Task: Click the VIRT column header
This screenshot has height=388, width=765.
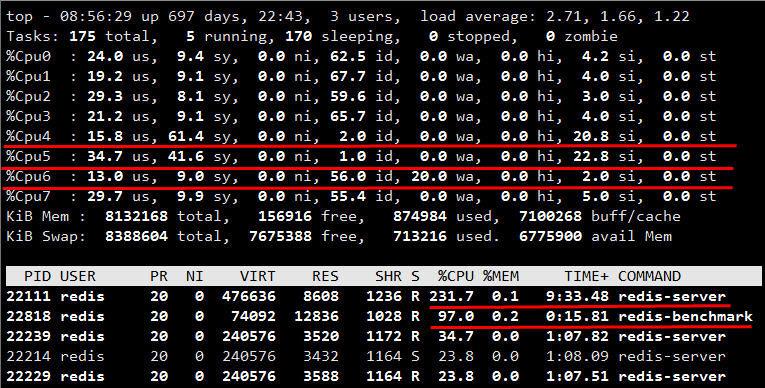Action: [258, 276]
